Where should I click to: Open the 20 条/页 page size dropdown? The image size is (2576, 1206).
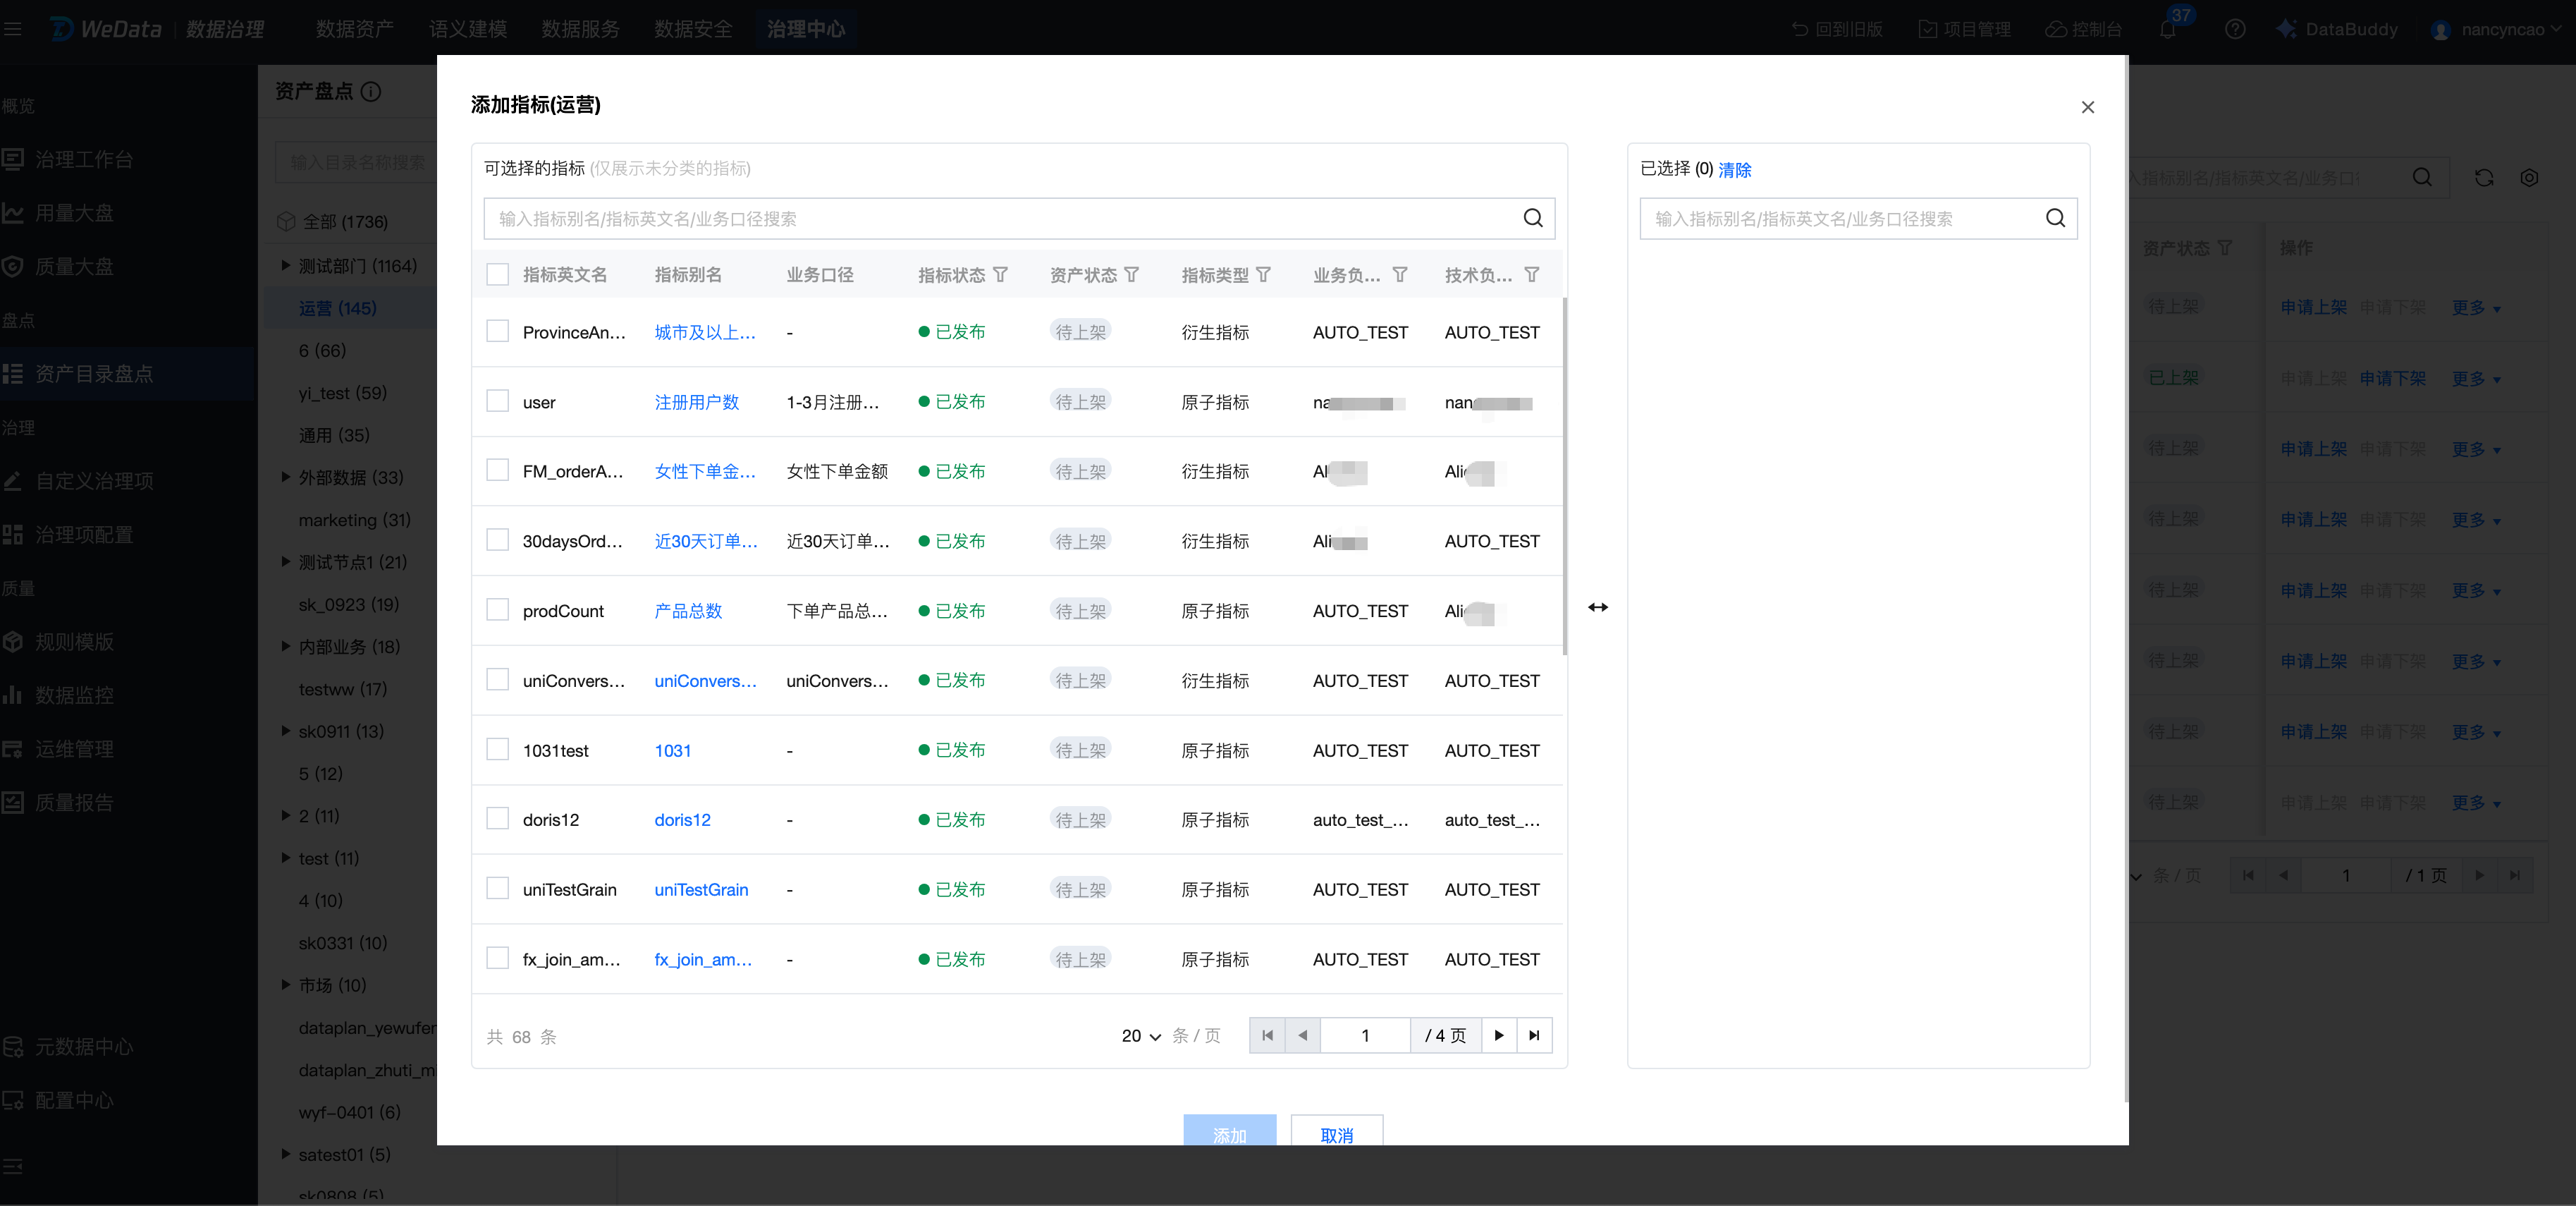pos(1141,1036)
